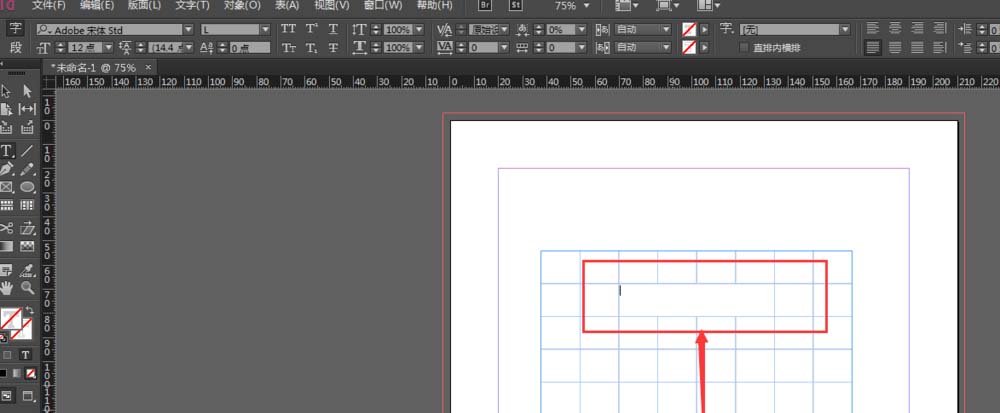Close the 未命名-1 document tab

148,65
